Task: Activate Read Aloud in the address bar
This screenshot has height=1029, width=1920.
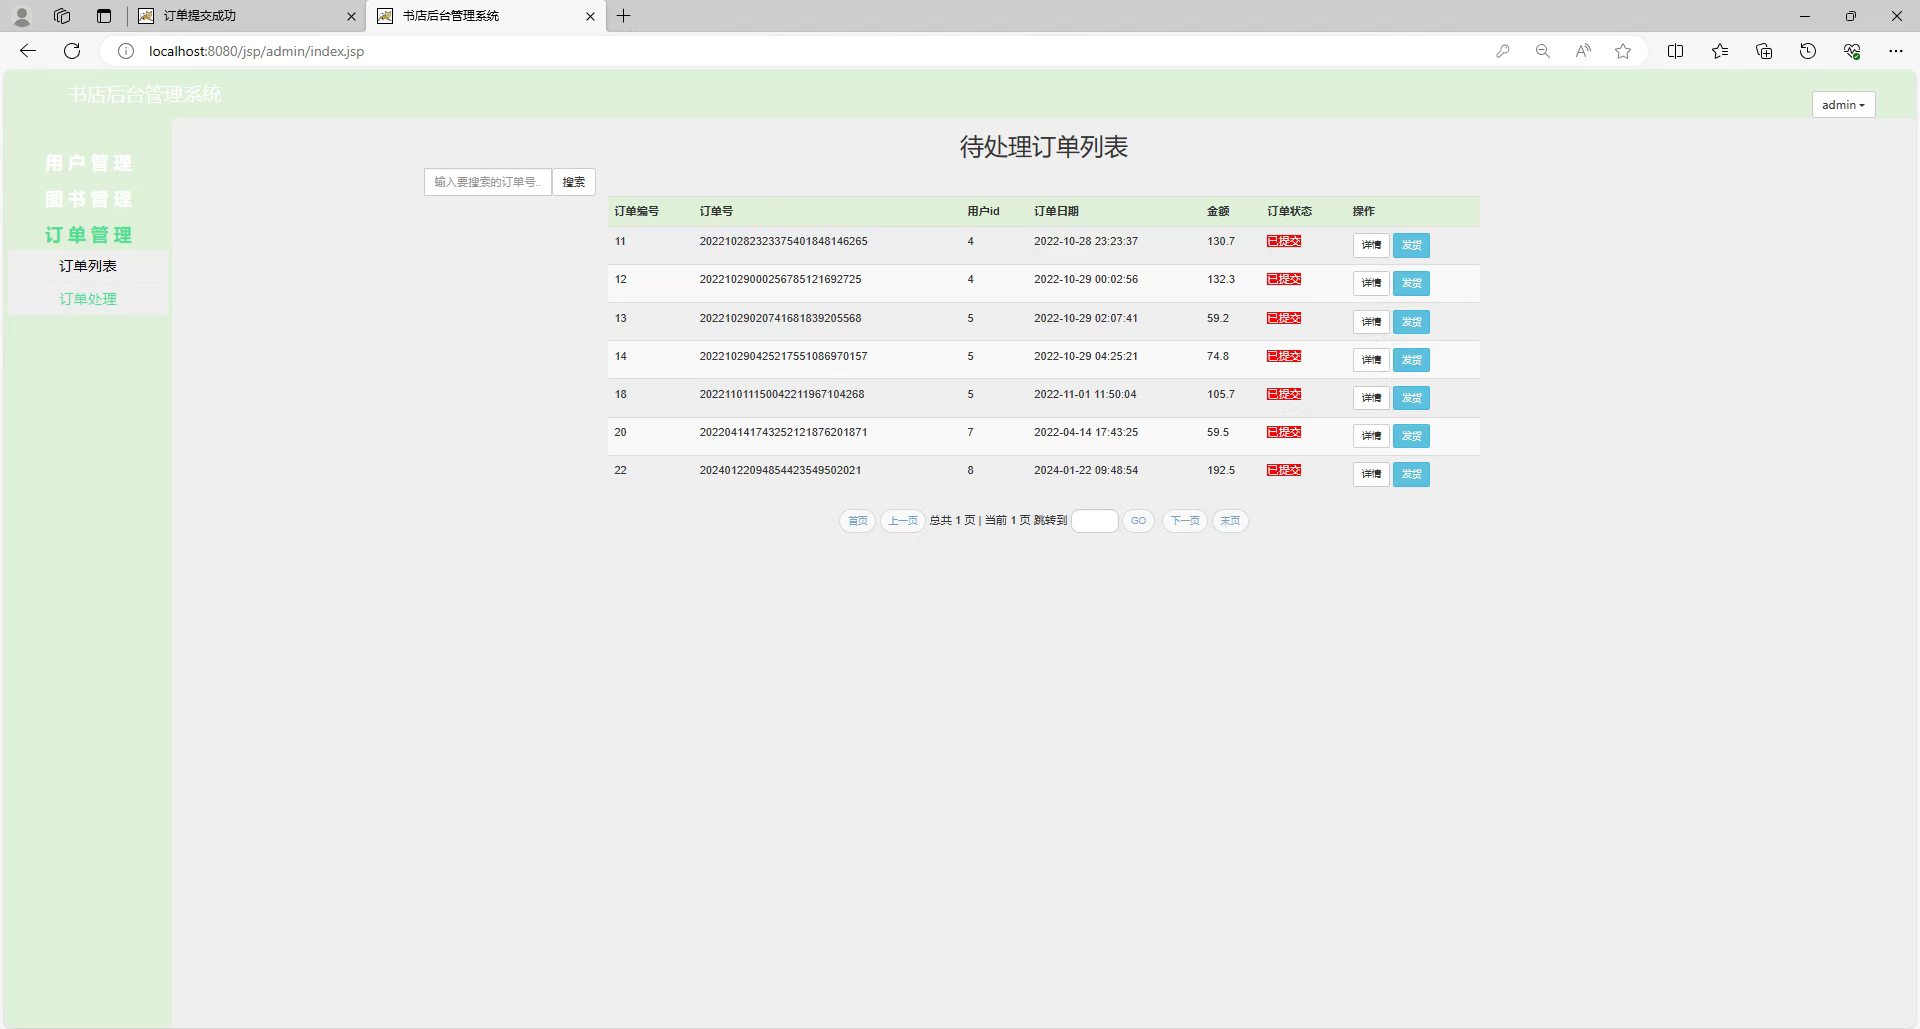Action: click(x=1583, y=51)
